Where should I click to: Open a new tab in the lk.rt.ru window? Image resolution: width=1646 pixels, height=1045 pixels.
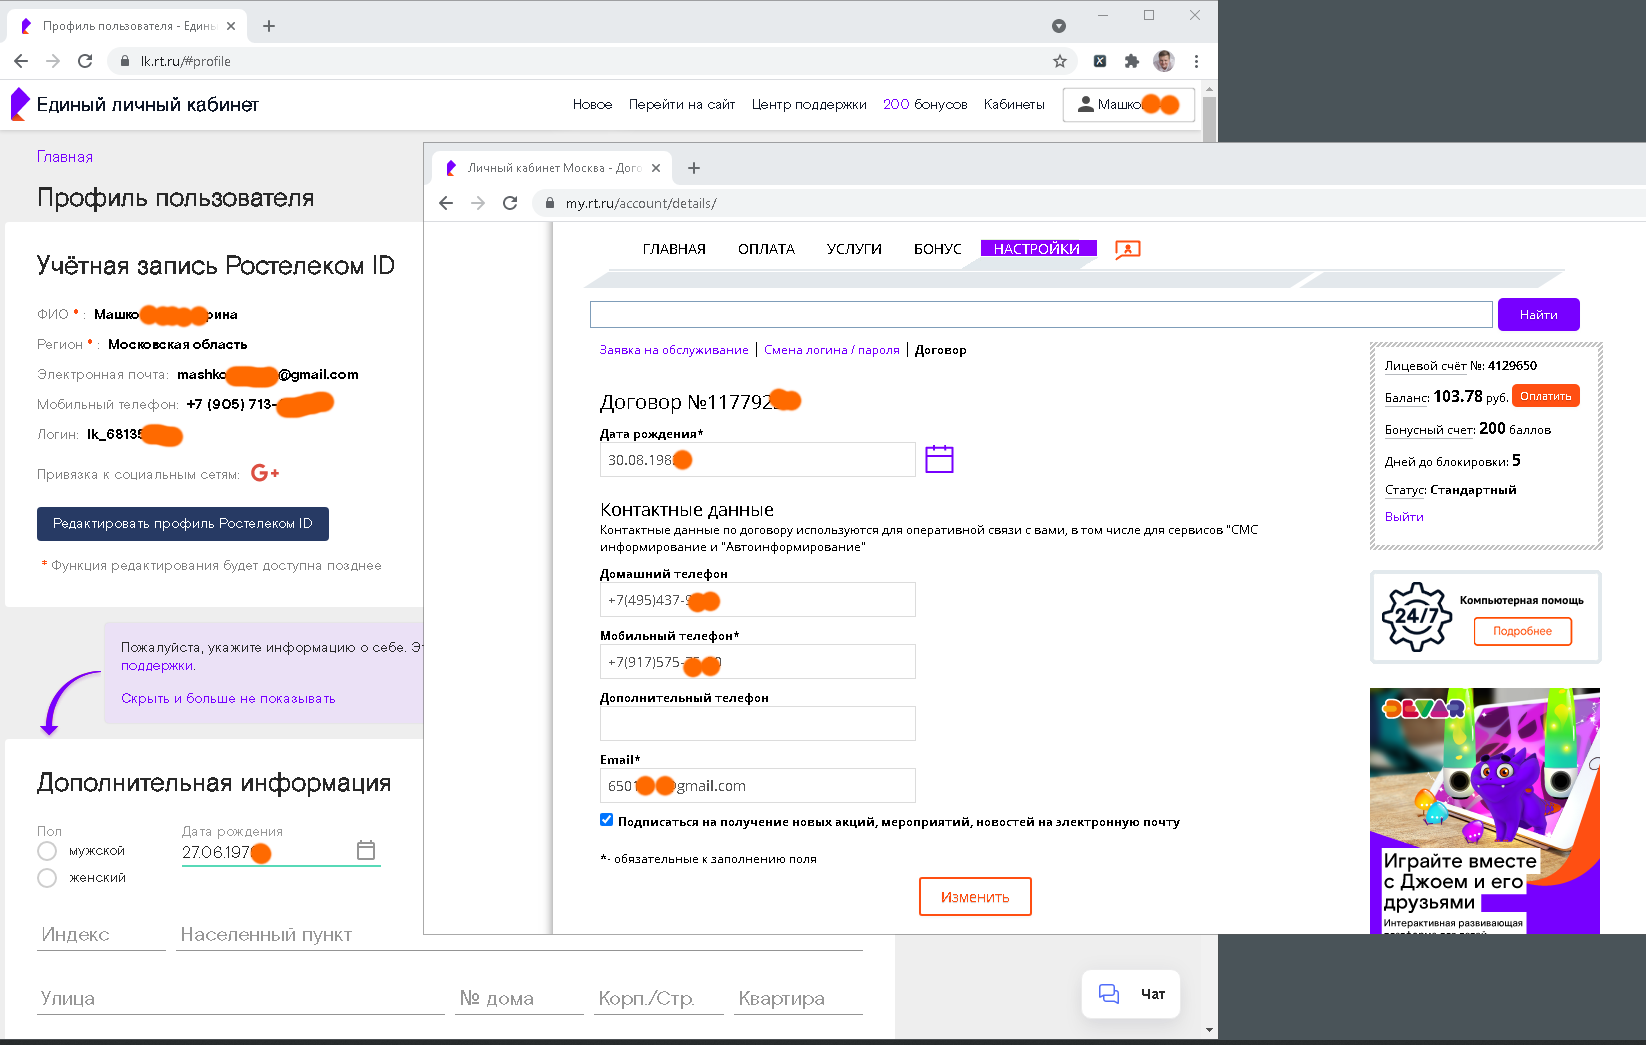coord(269,26)
